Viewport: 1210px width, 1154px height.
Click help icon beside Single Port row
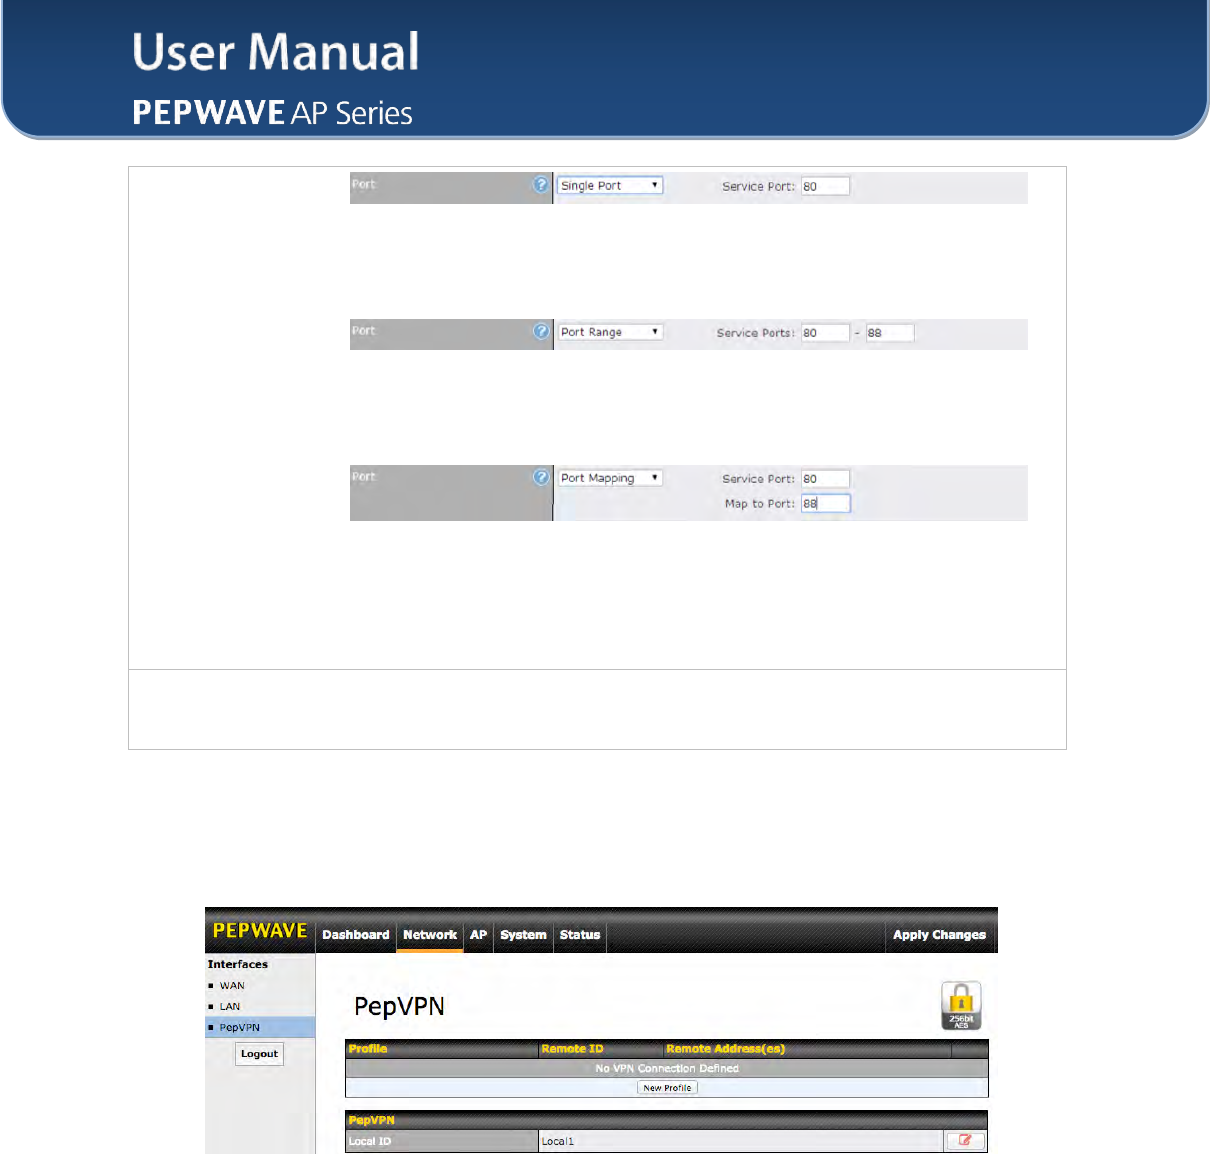click(x=541, y=185)
